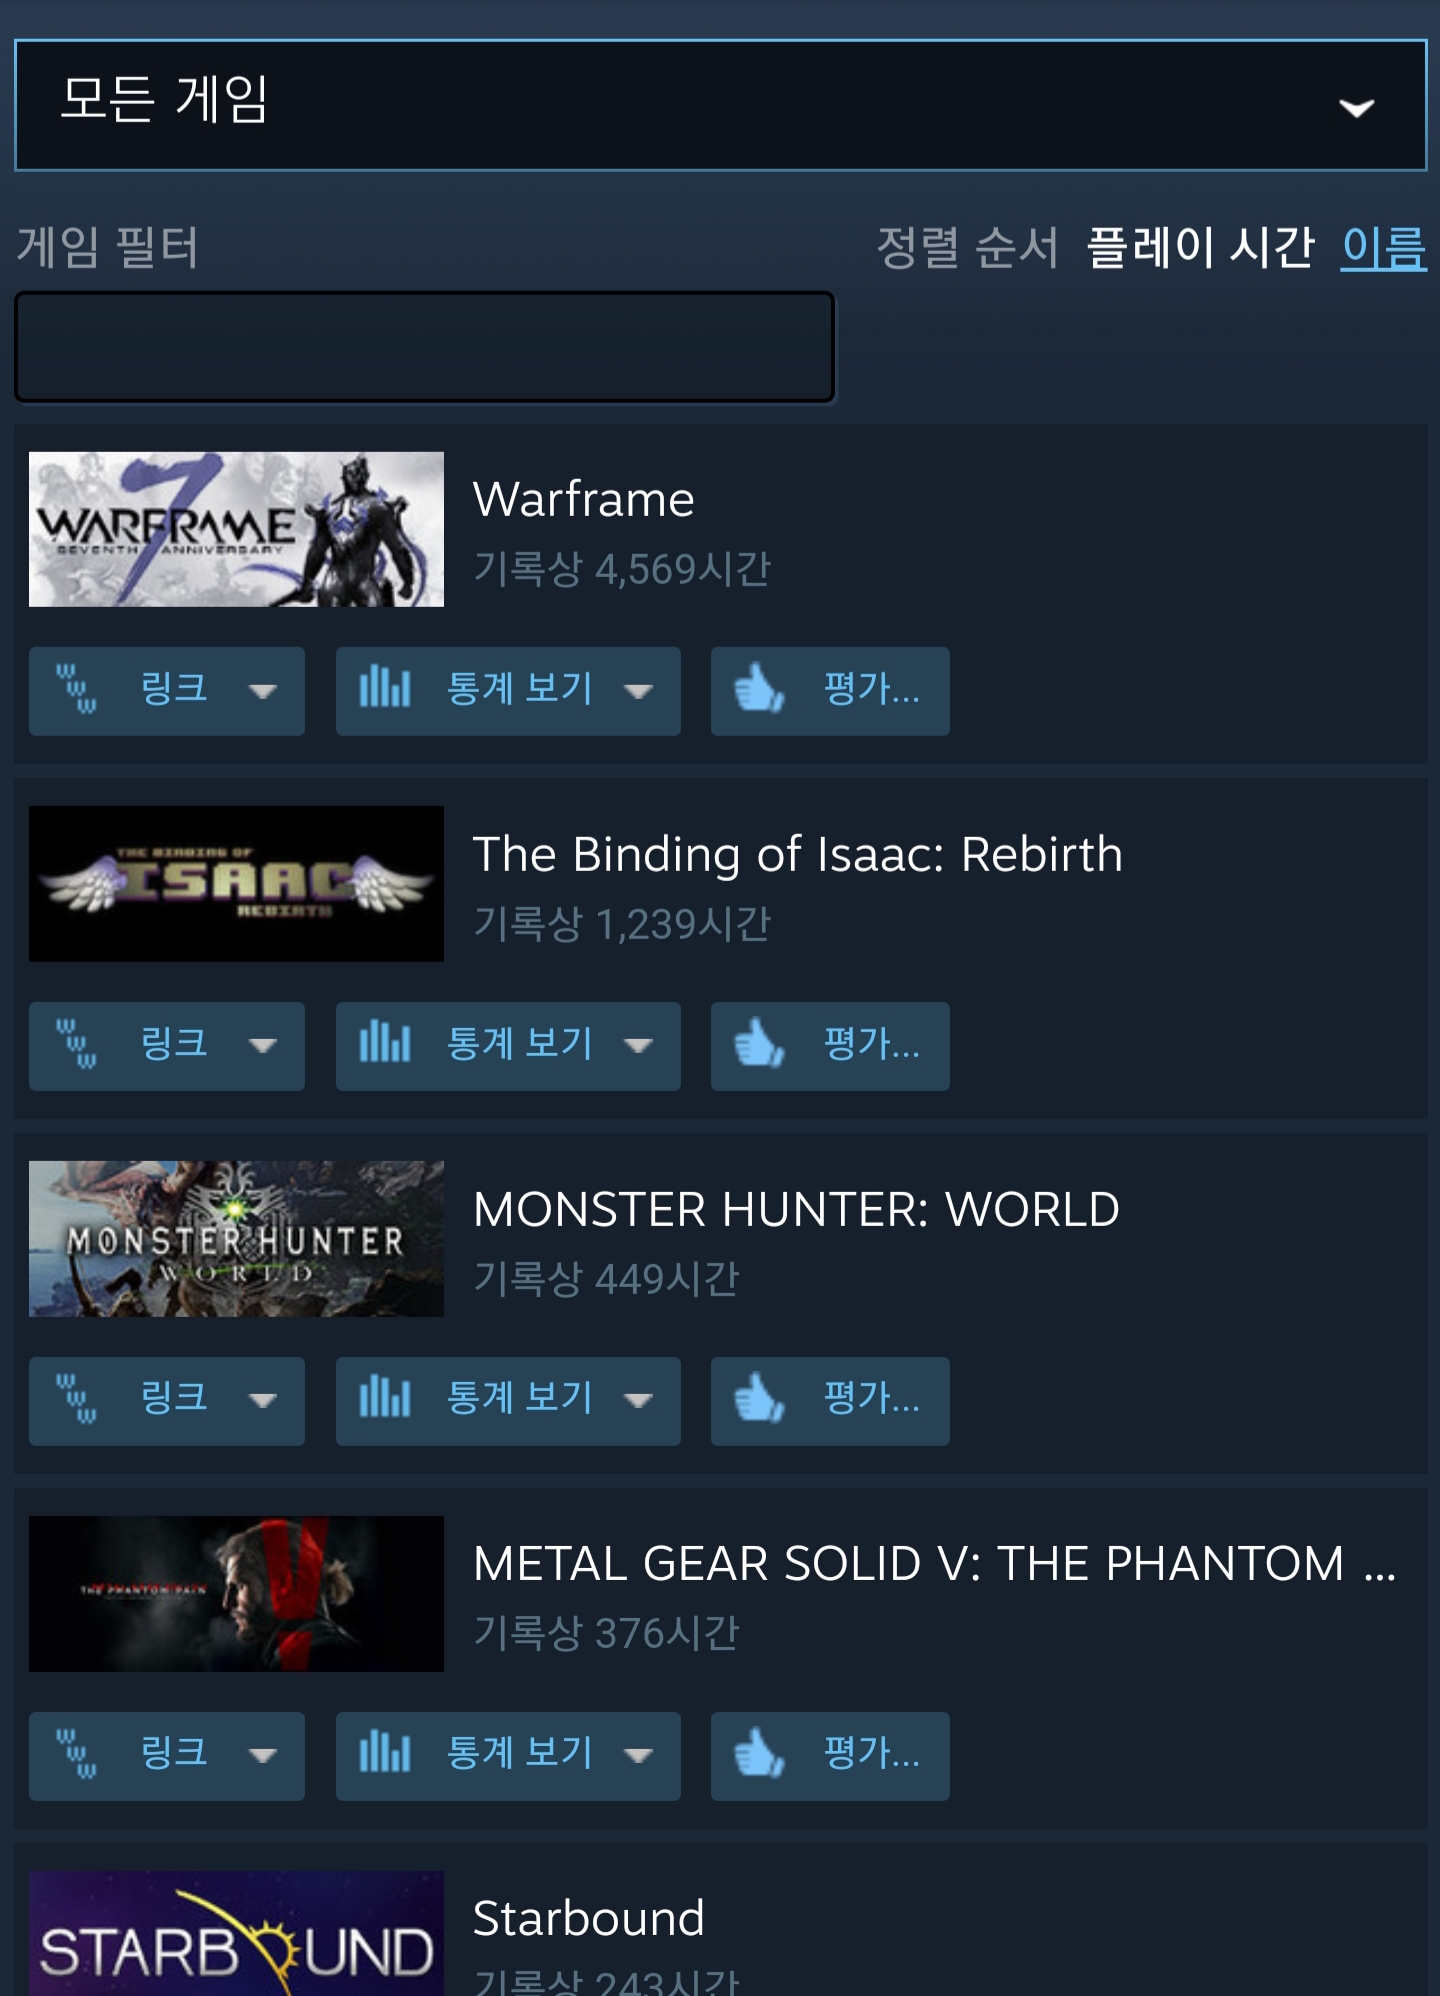Viewport: 1440px width, 1996px height.
Task: Expand 통계 보기 dropdown for Binding of Isaac
Action: [x=637, y=1046]
